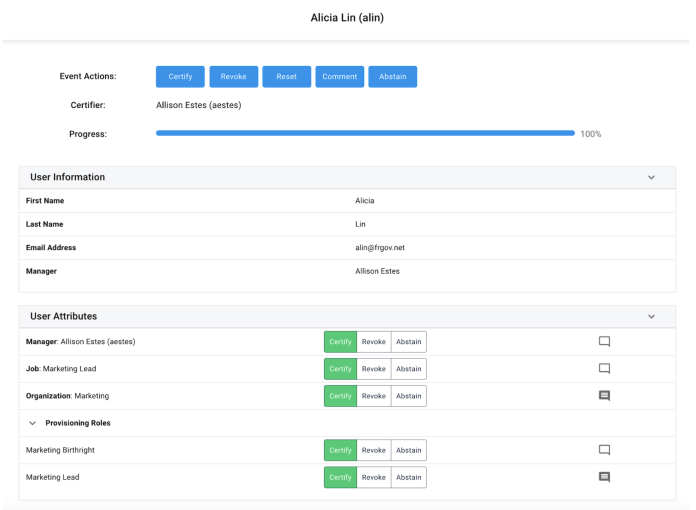Click the Comment event action button
Screen dimensions: 696x510
[x=339, y=77]
